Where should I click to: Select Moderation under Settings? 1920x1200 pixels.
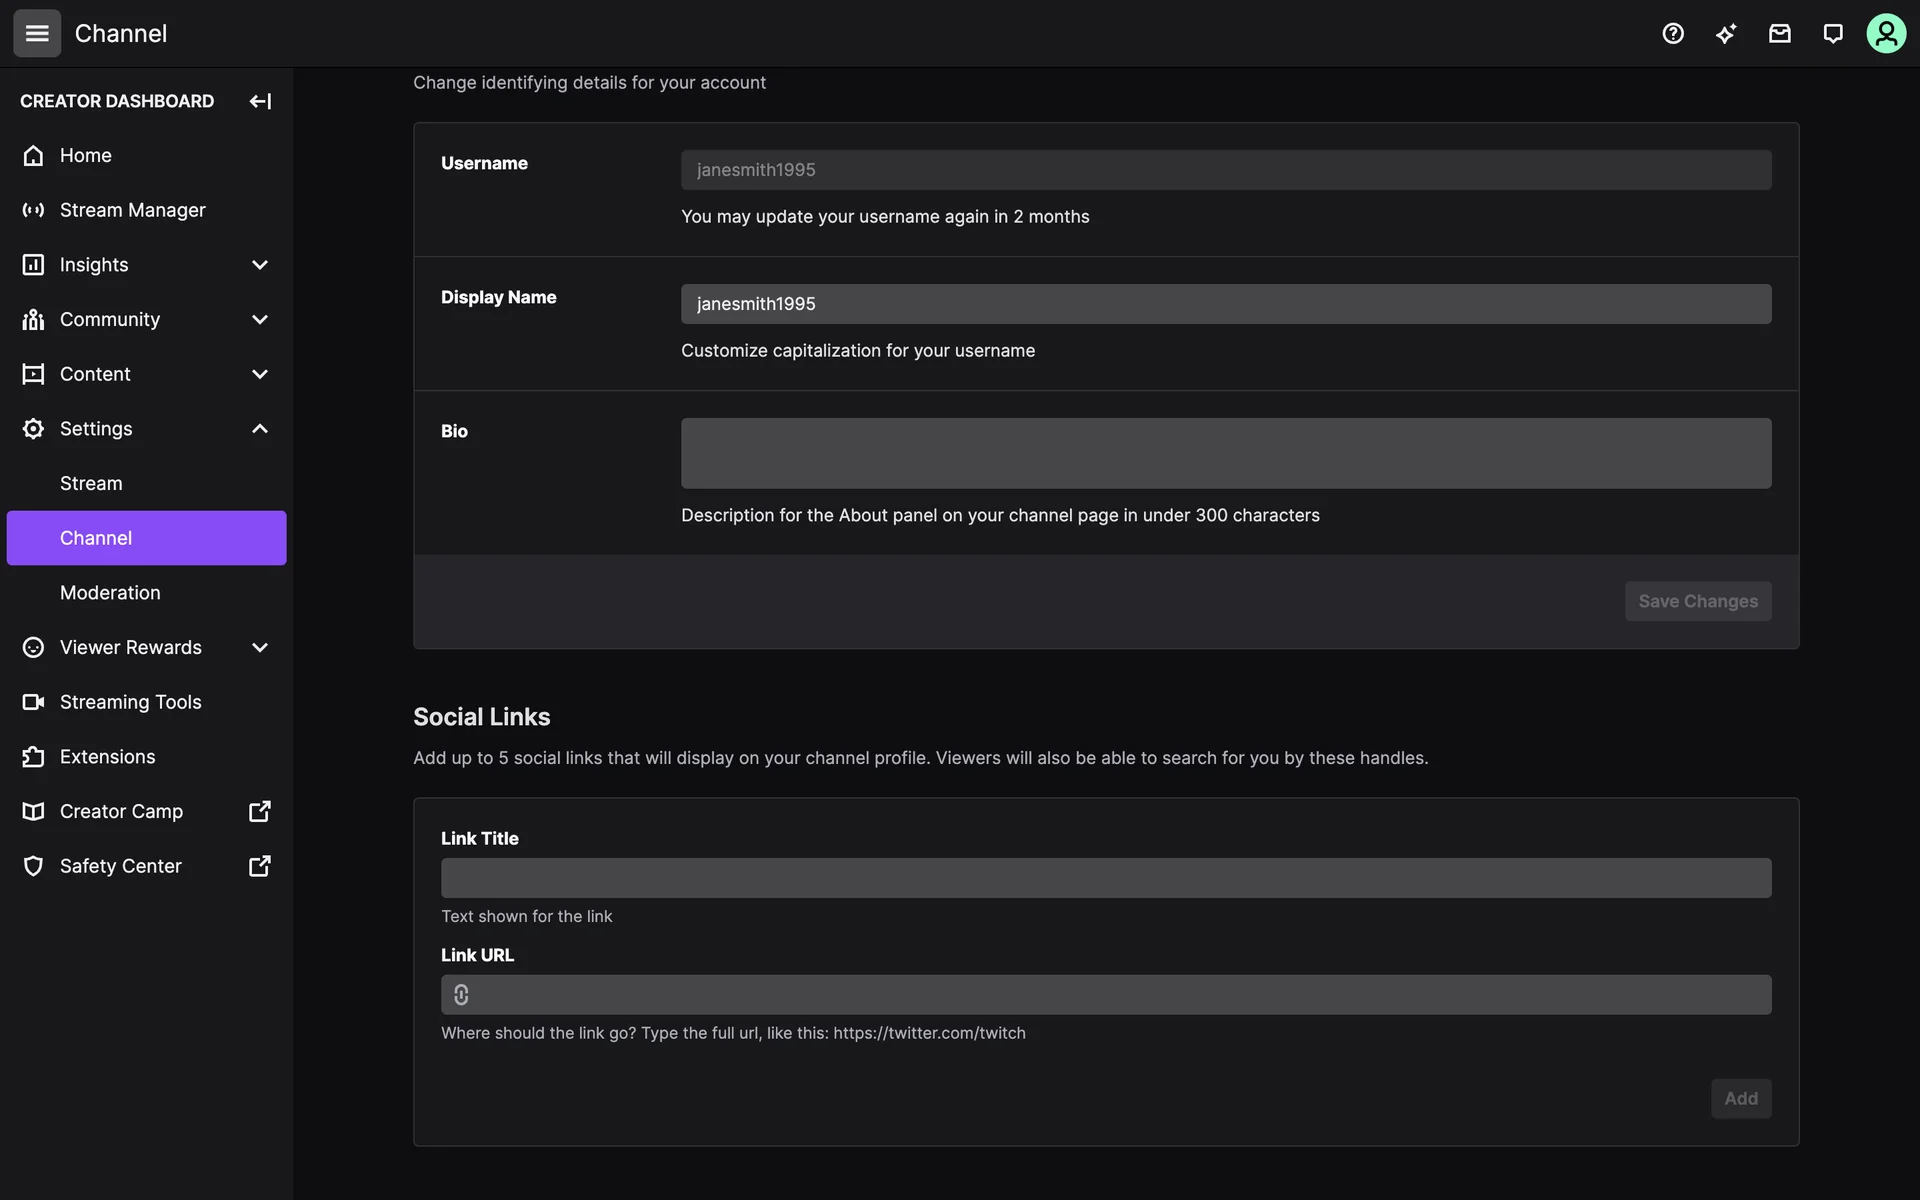coord(110,593)
